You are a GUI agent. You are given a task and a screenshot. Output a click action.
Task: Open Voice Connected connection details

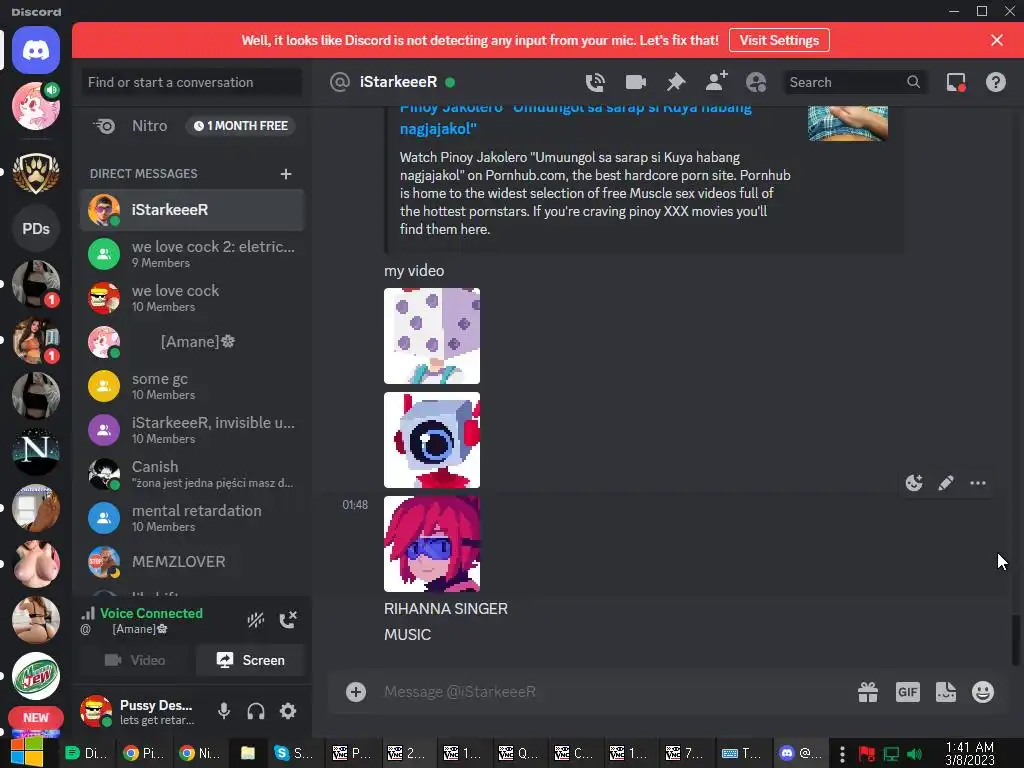151,613
